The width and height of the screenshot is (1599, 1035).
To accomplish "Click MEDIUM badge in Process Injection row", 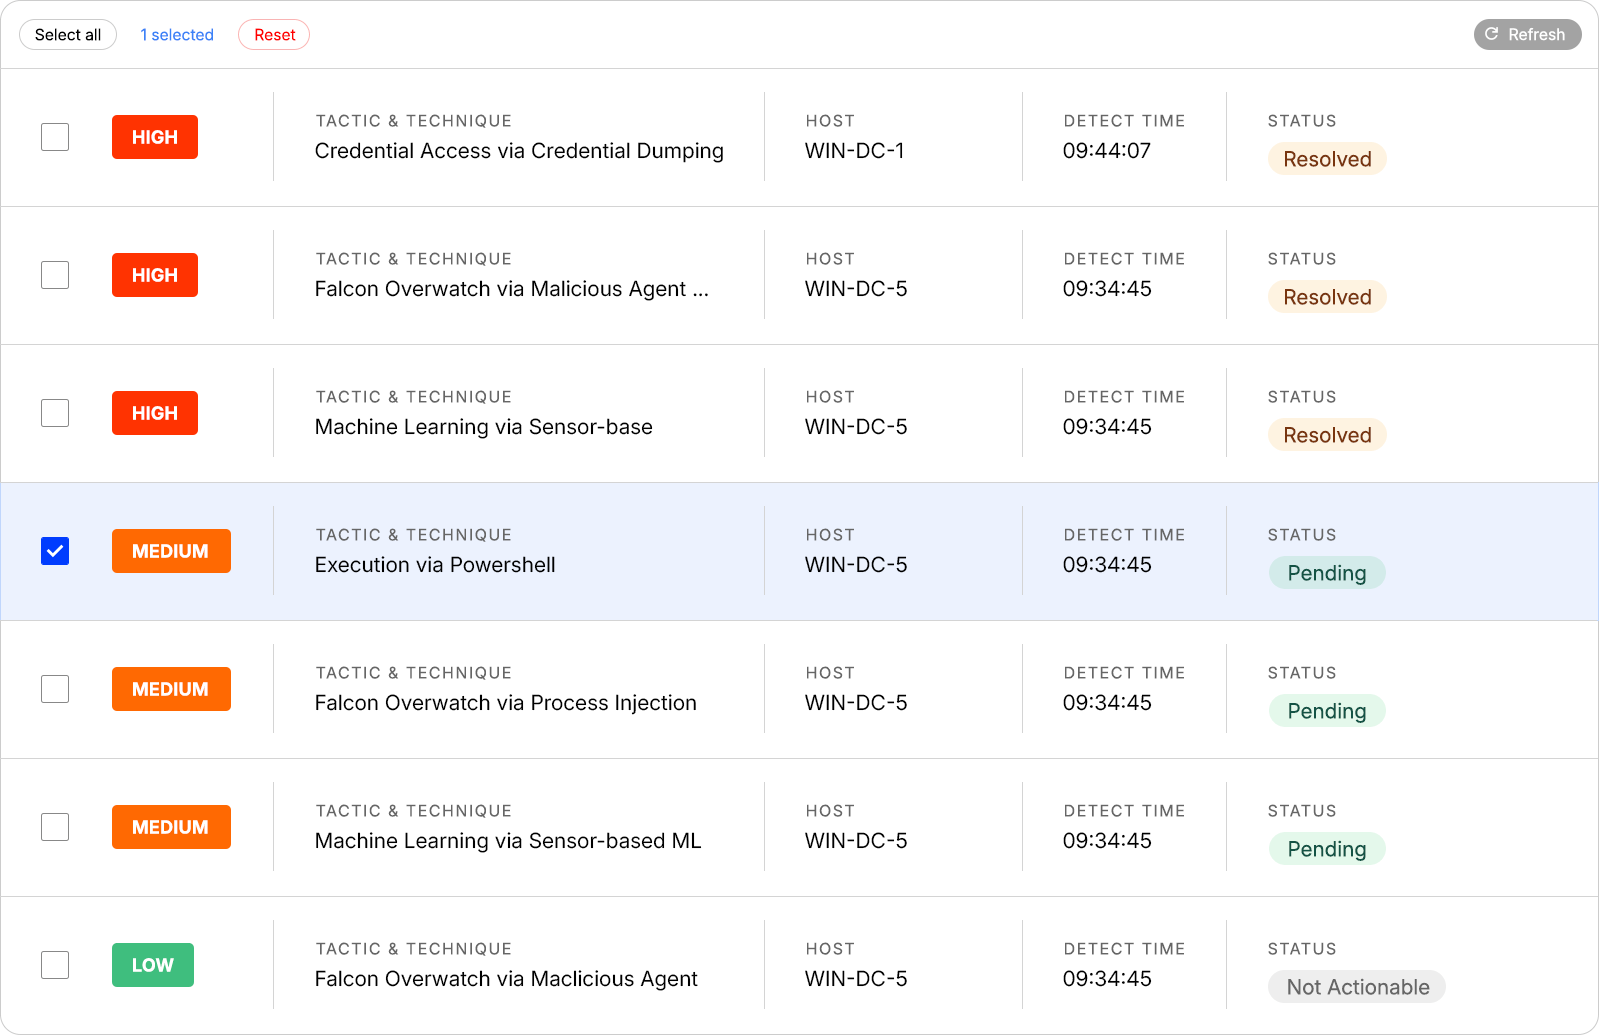I will tap(171, 689).
